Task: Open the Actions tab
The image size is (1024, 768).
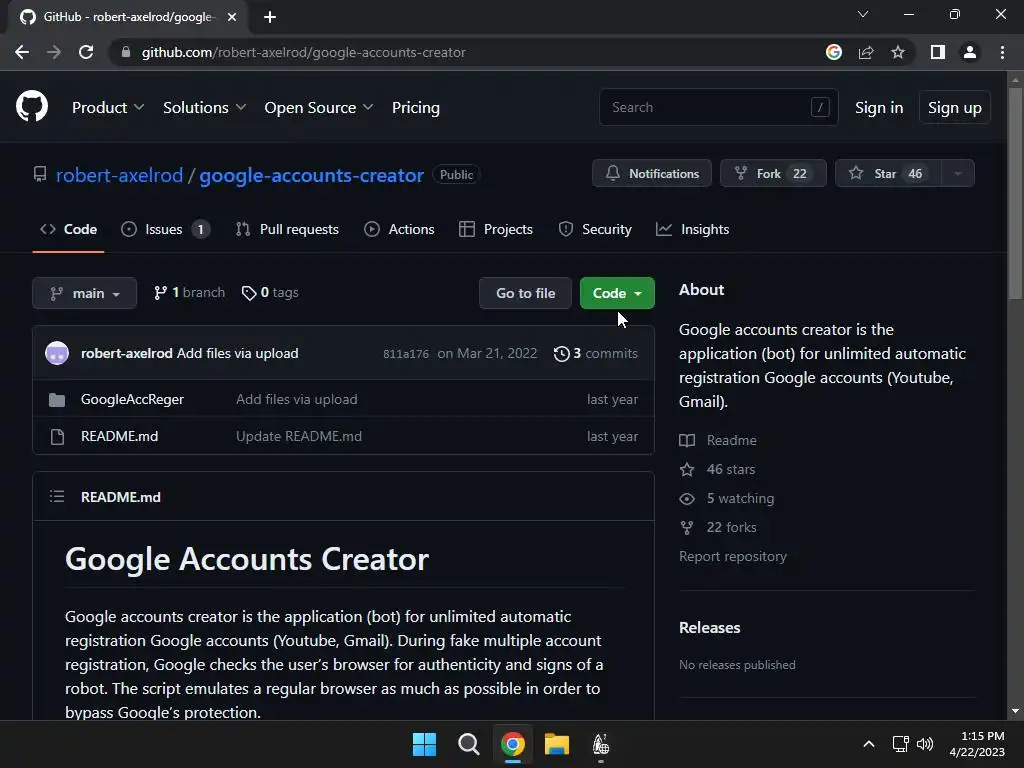Action: pyautogui.click(x=399, y=229)
